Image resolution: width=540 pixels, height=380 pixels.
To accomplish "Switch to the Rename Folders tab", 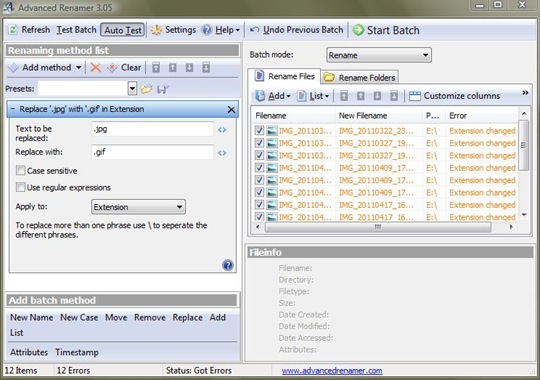I will 360,78.
